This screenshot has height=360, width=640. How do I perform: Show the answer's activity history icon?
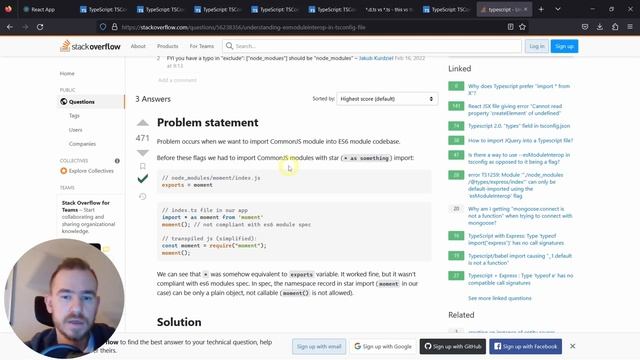pos(142,197)
